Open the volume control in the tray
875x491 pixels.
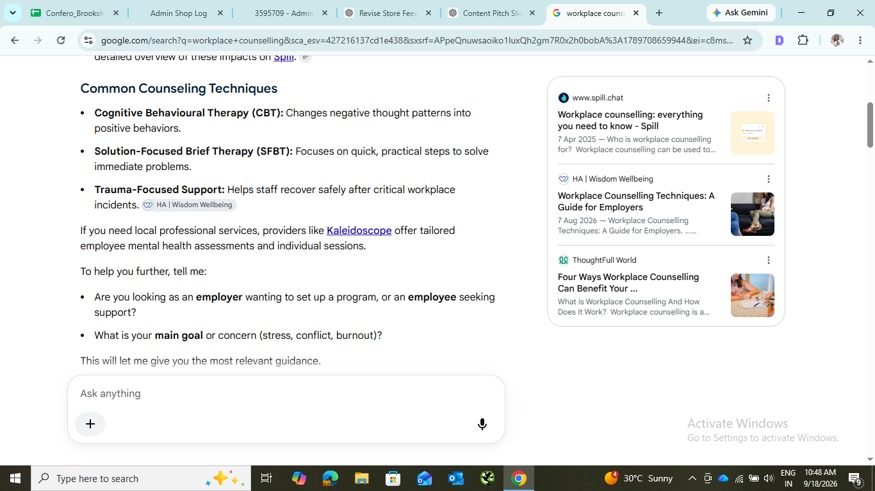[x=770, y=478]
